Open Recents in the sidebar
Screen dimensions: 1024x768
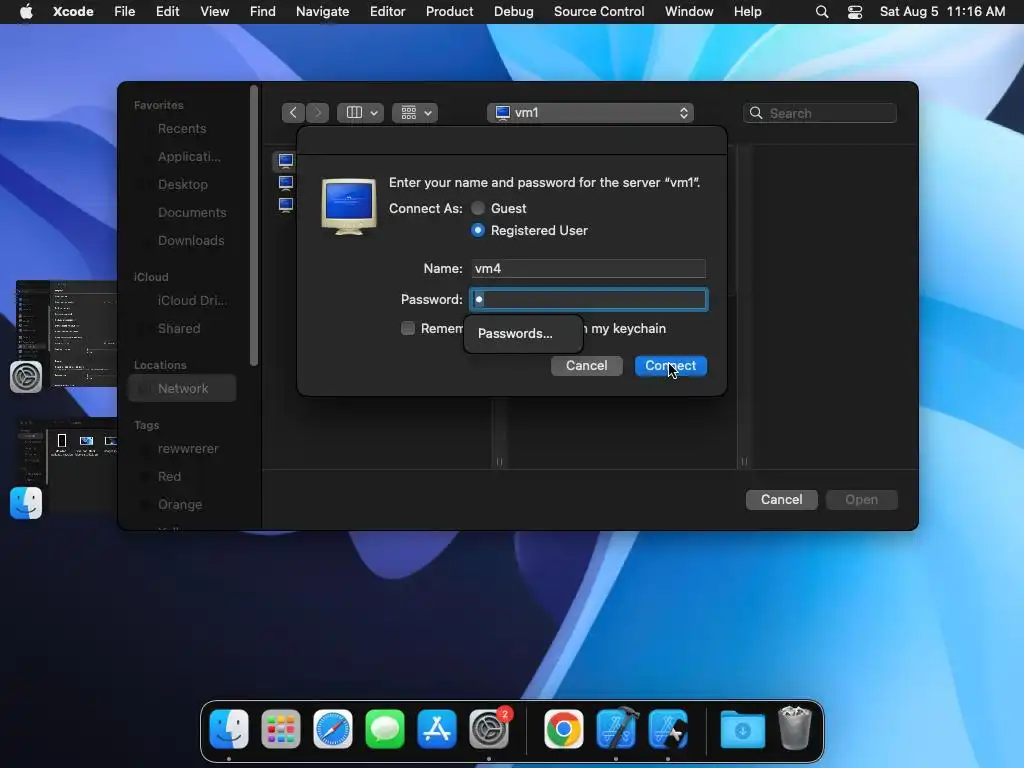coord(182,129)
